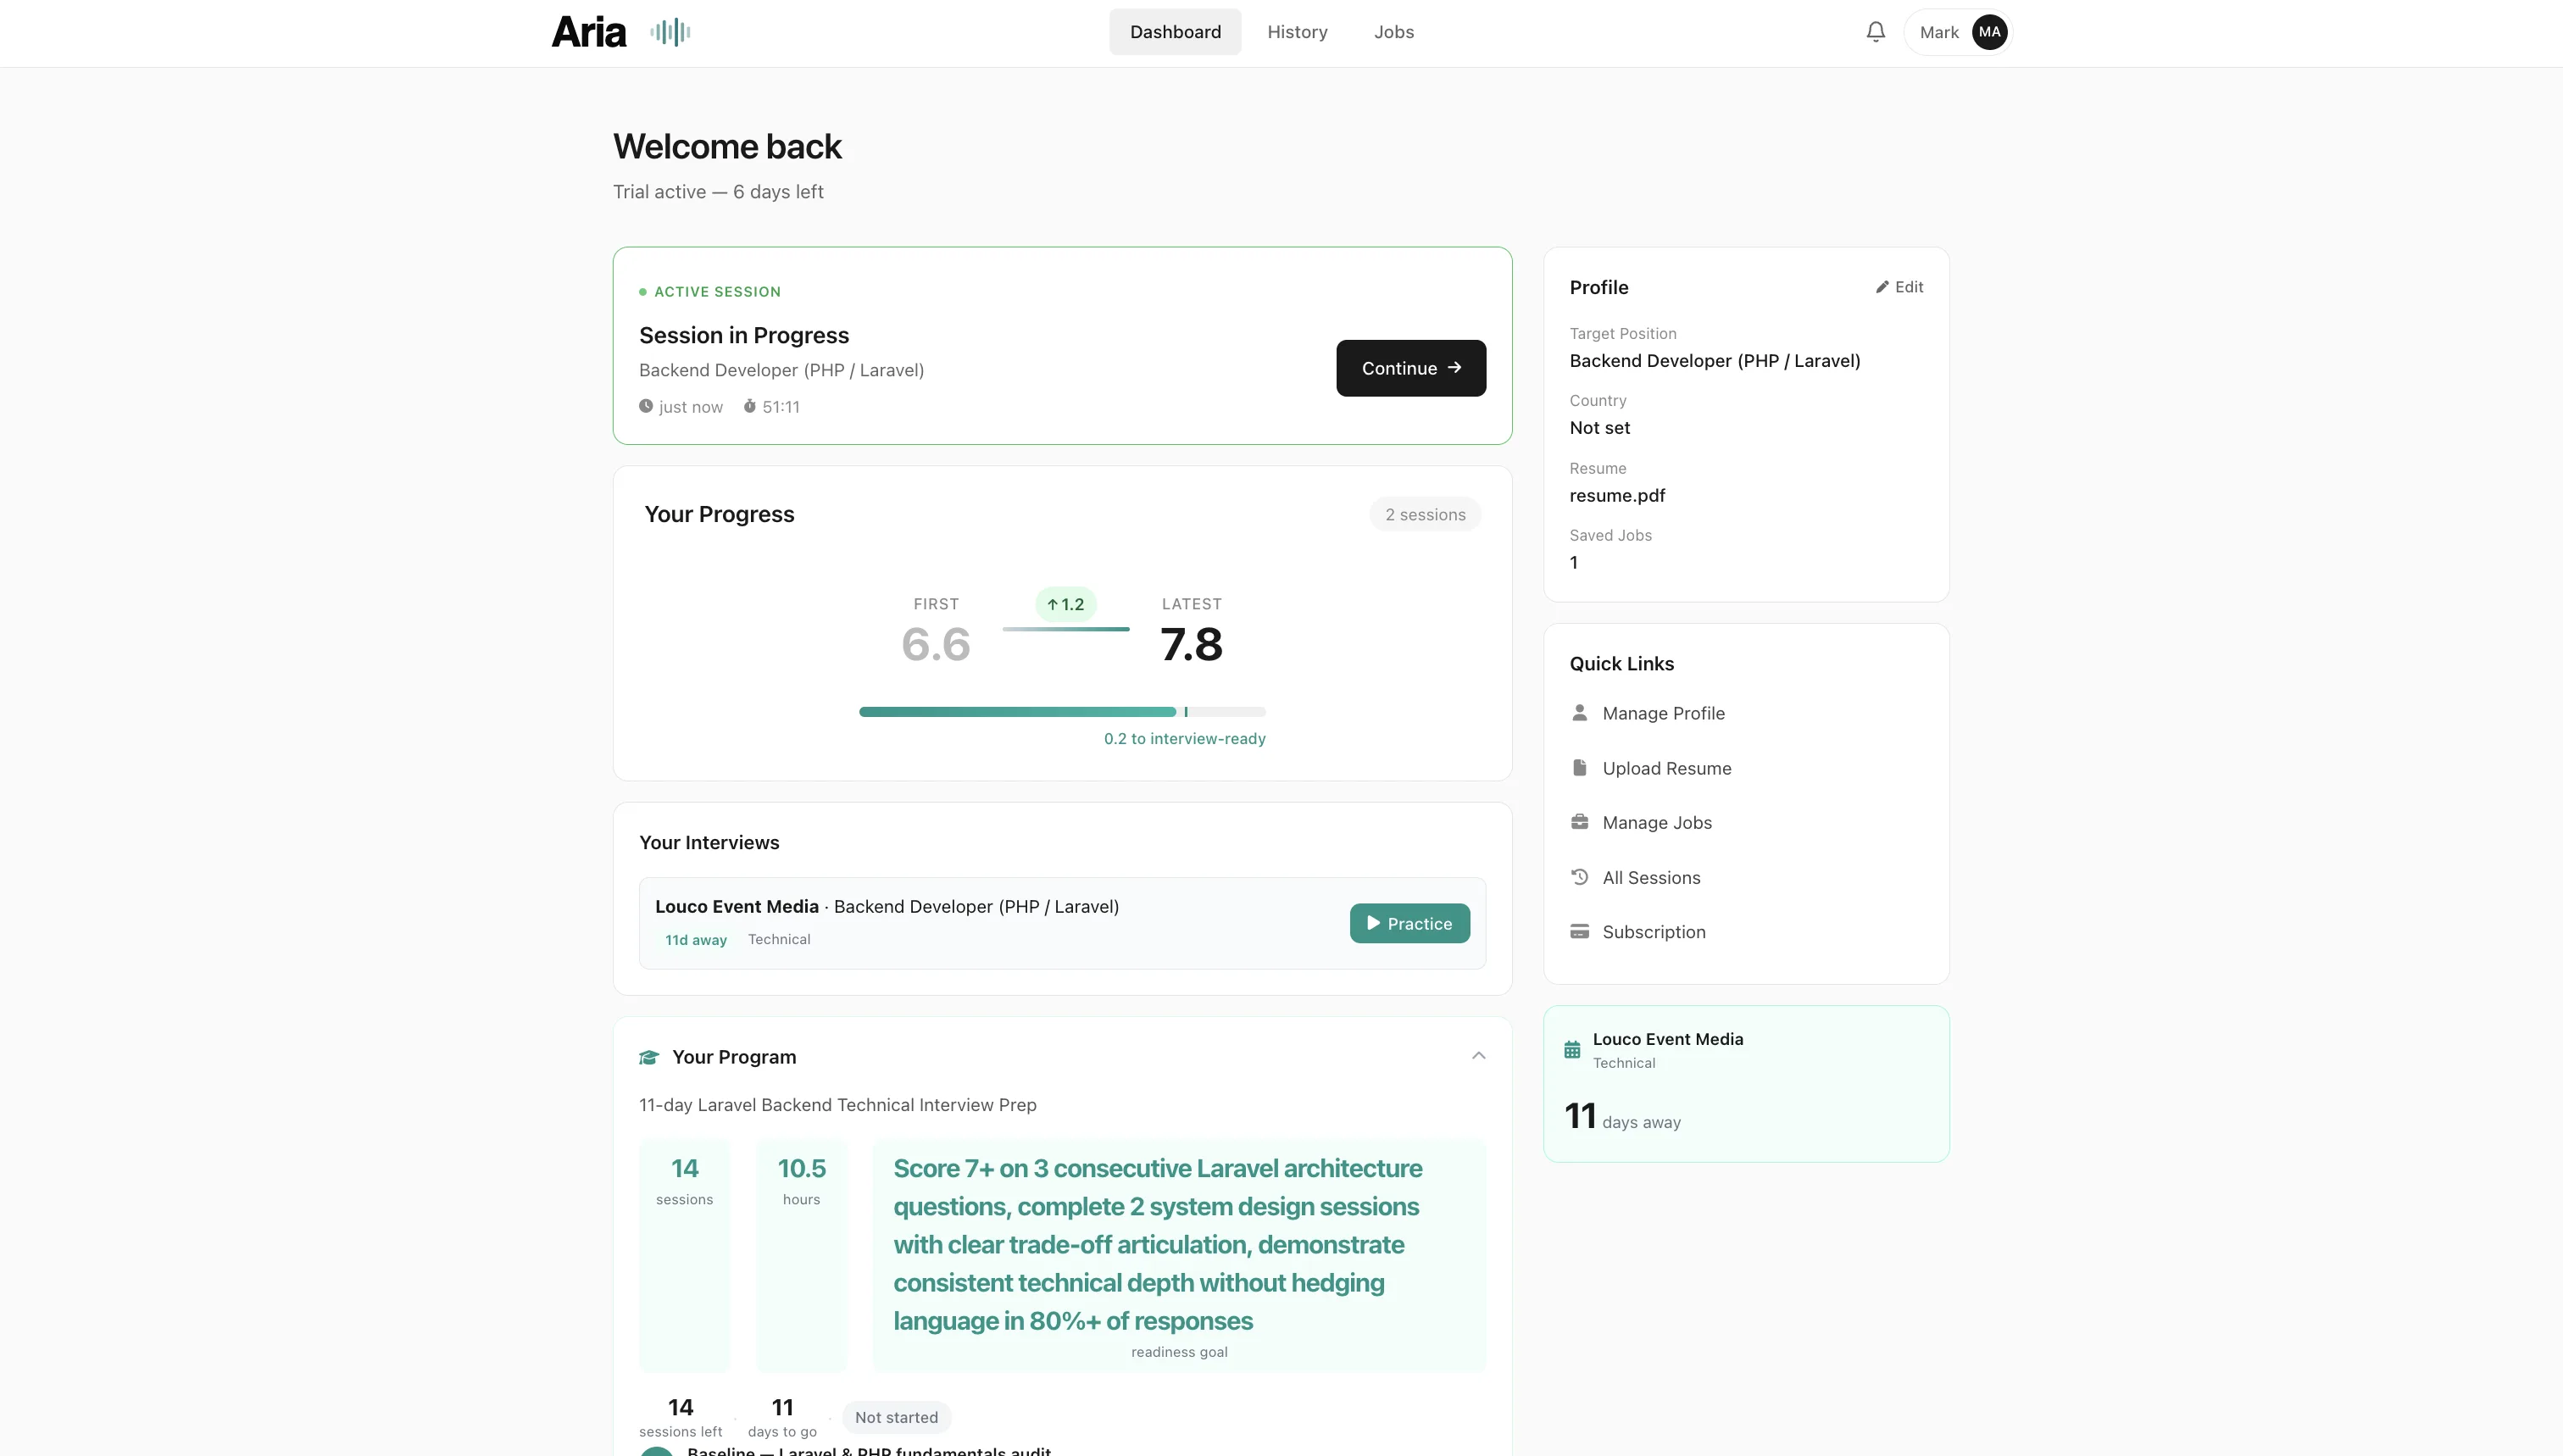
Task: Click the pencil icon next to Edit
Action: click(1882, 287)
